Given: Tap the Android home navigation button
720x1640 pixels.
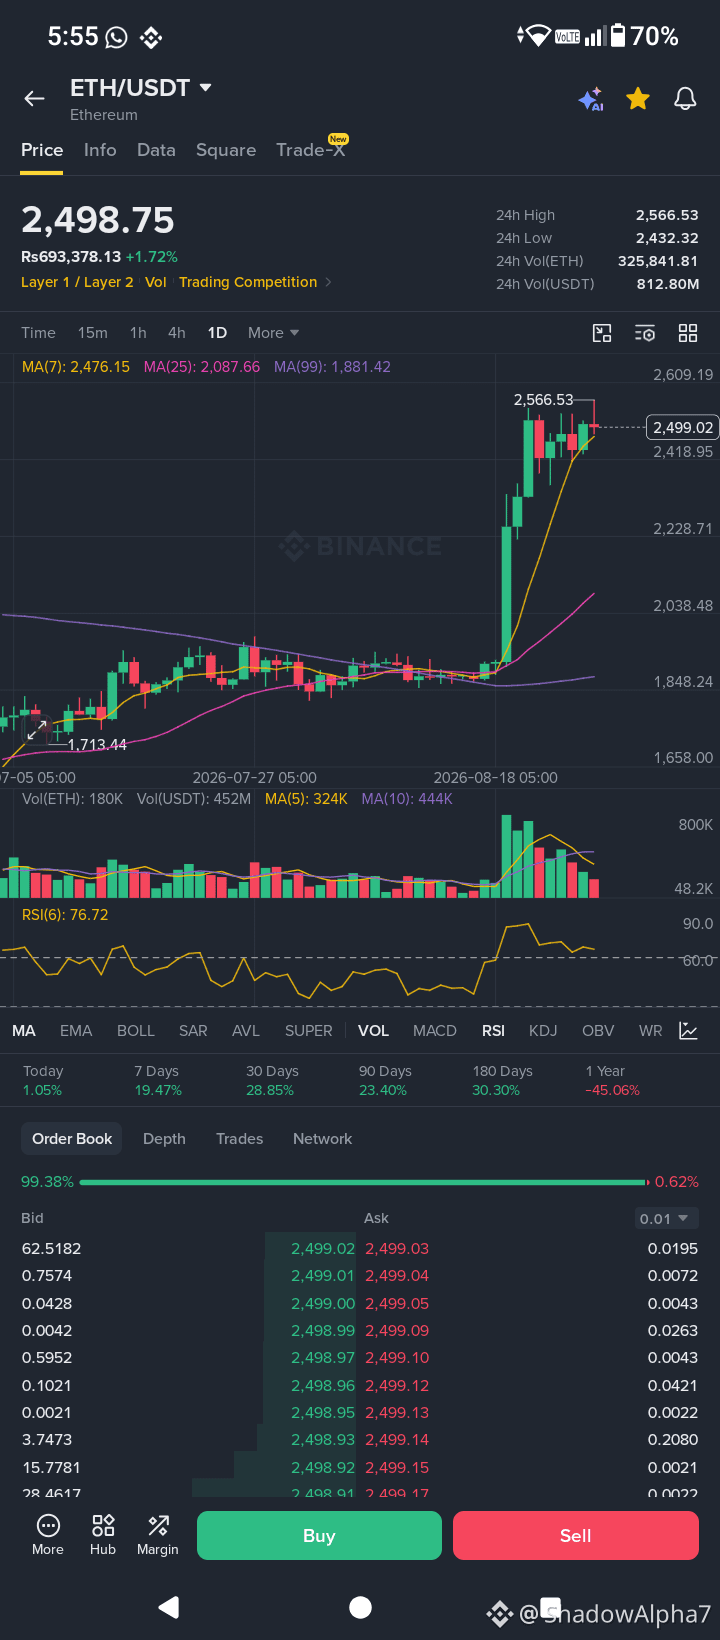Looking at the screenshot, I should point(360,1607).
